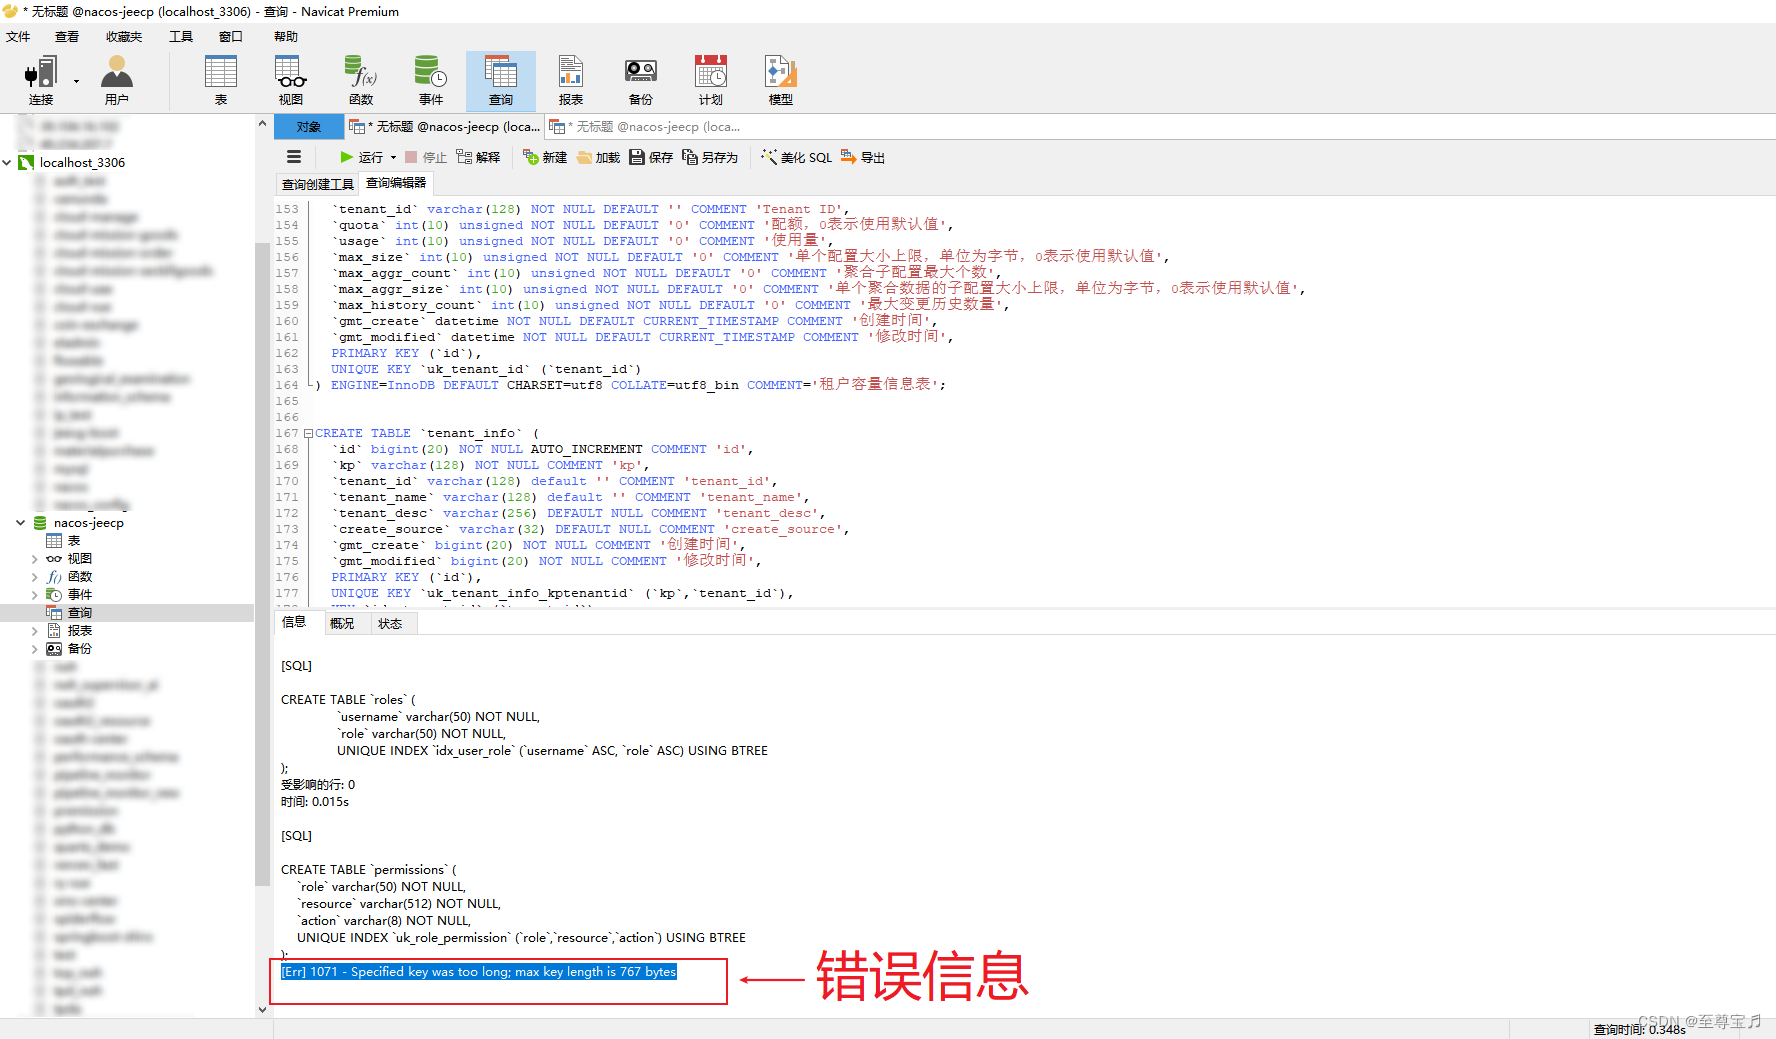Viewport: 1776px width, 1039px height.
Task: Select the 函数 (Function) toolbar icon
Action: coord(361,80)
